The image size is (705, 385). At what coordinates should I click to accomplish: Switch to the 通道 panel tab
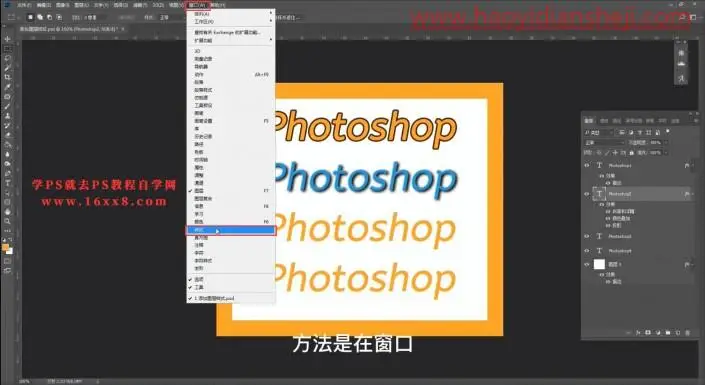click(604, 121)
